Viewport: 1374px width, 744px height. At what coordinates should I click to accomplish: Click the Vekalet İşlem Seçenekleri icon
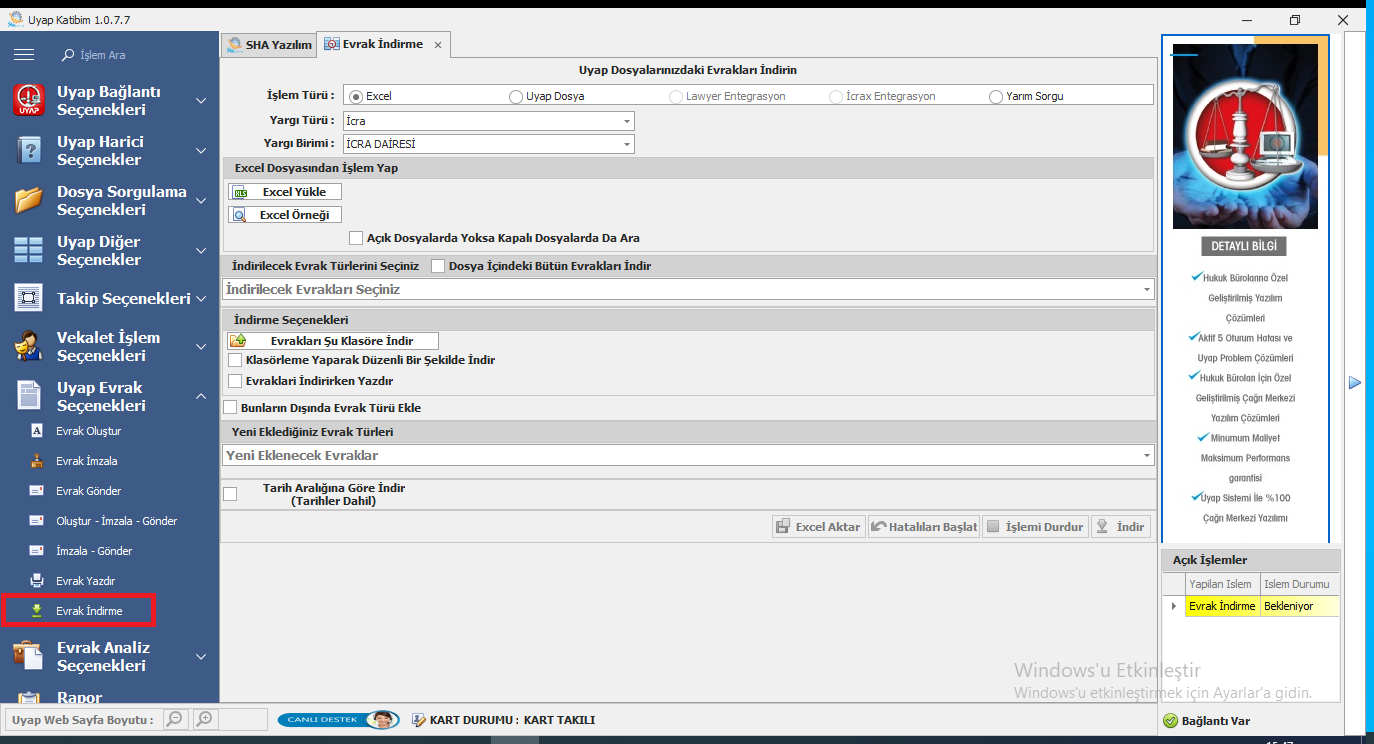(x=29, y=346)
